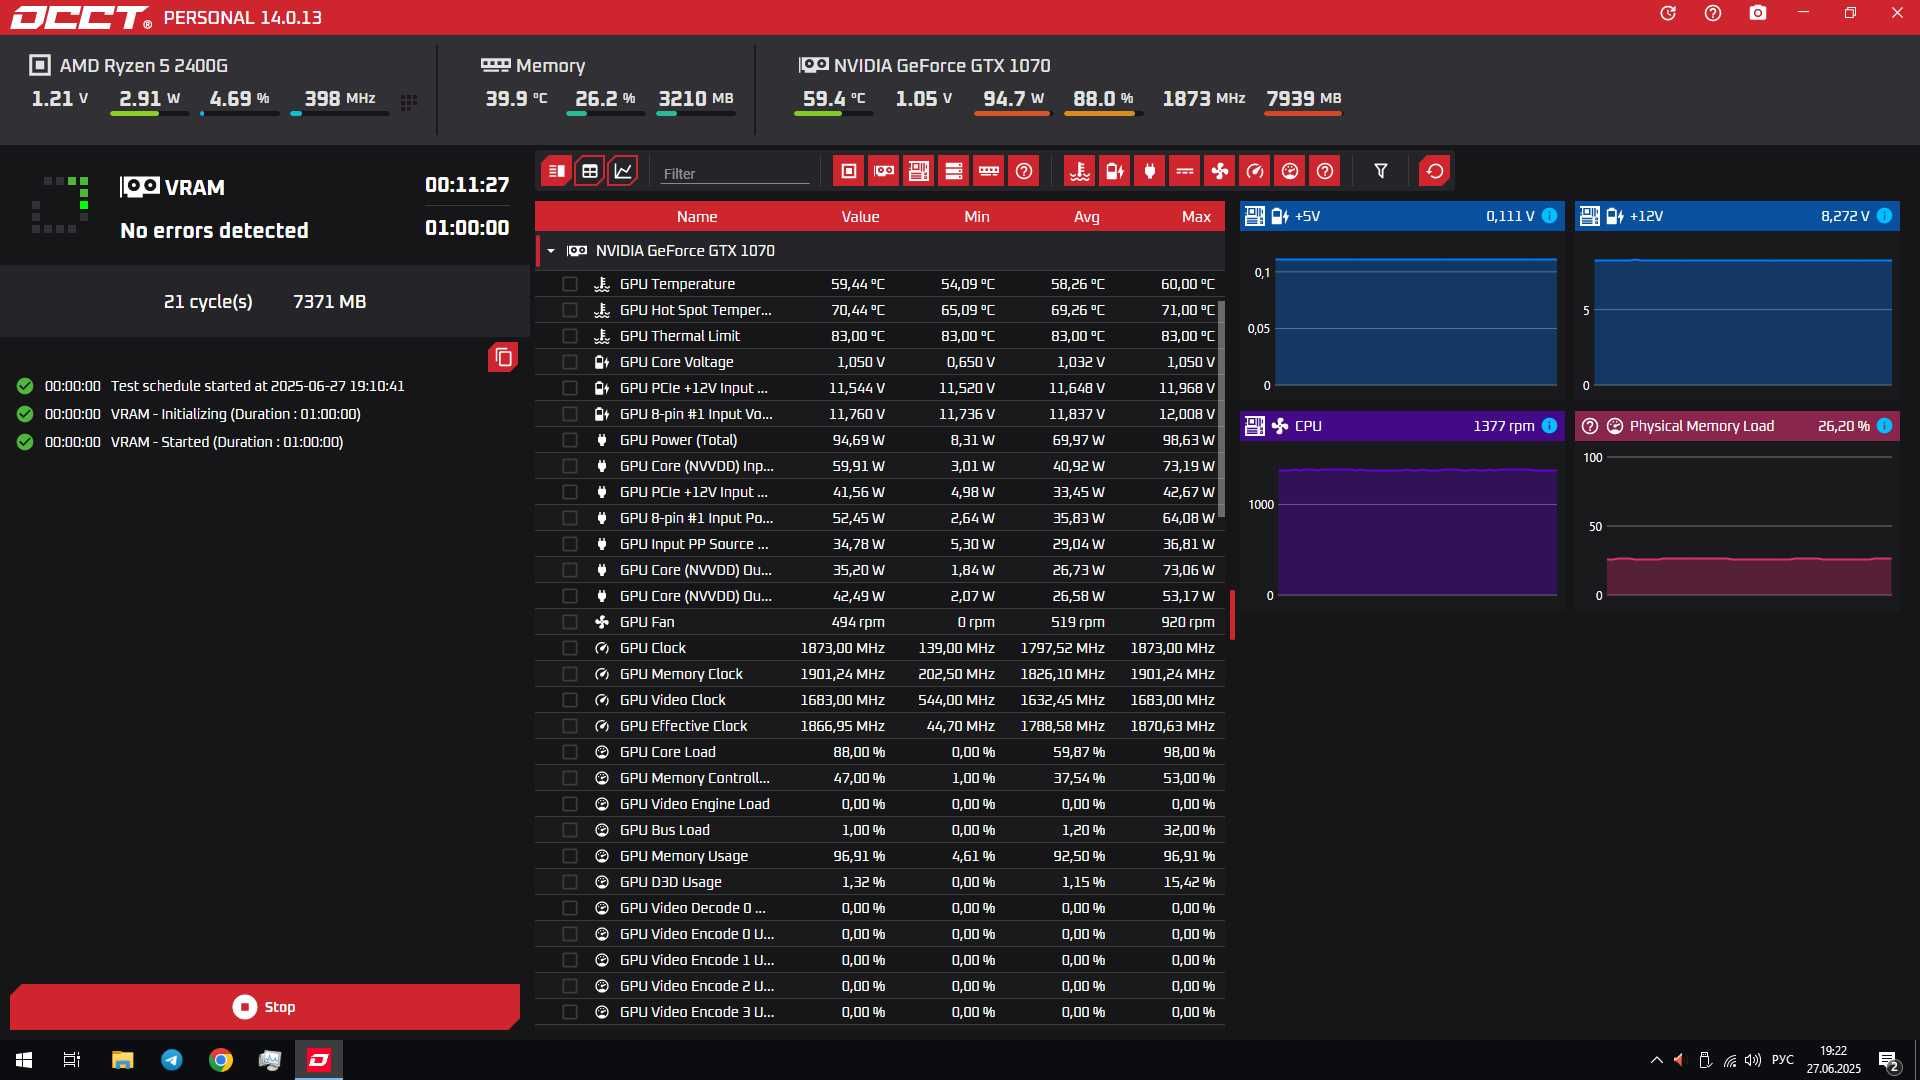Open Telegram from the taskbar
1920x1080 pixels.
172,1060
